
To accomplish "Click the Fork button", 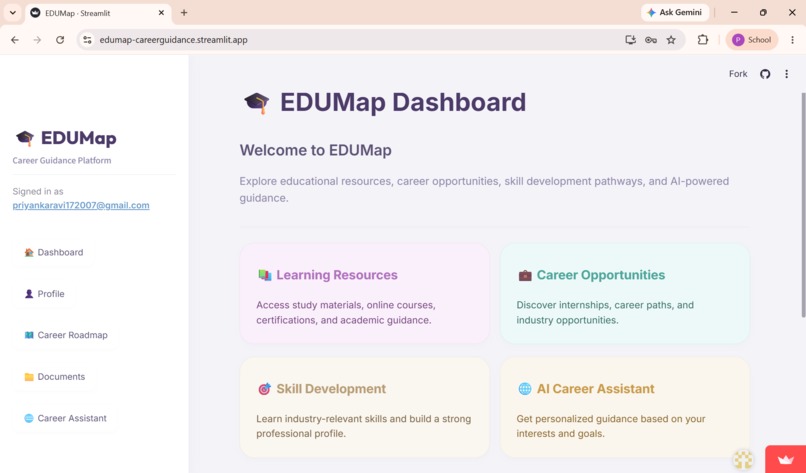I will (x=738, y=74).
